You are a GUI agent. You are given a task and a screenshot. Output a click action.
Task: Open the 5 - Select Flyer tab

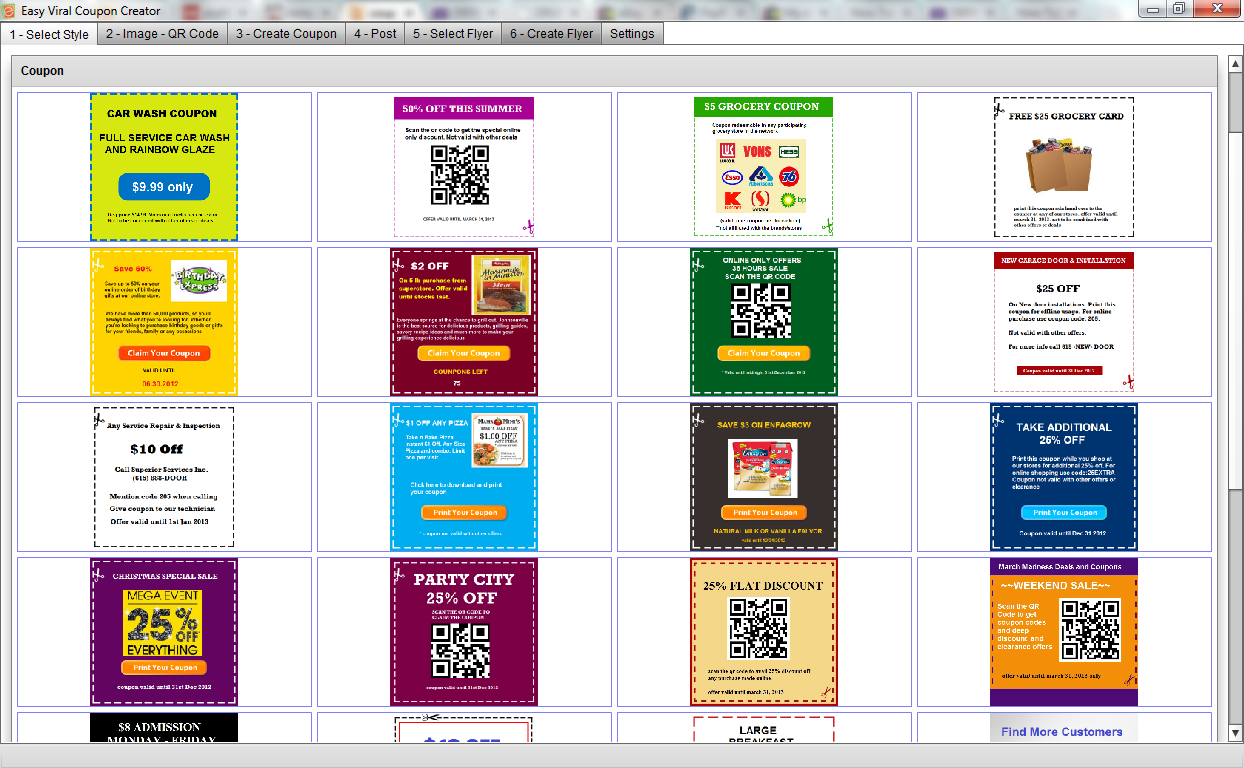[x=453, y=33]
